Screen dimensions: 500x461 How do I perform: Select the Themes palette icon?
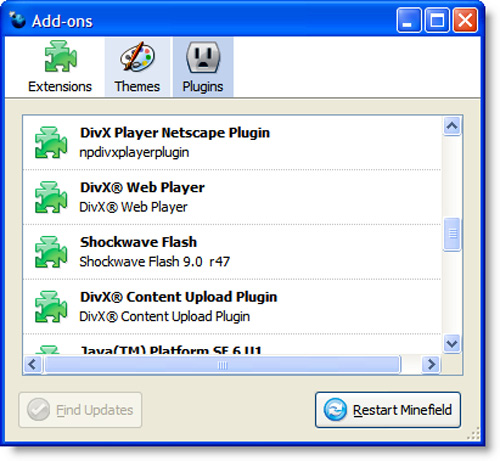(x=137, y=56)
